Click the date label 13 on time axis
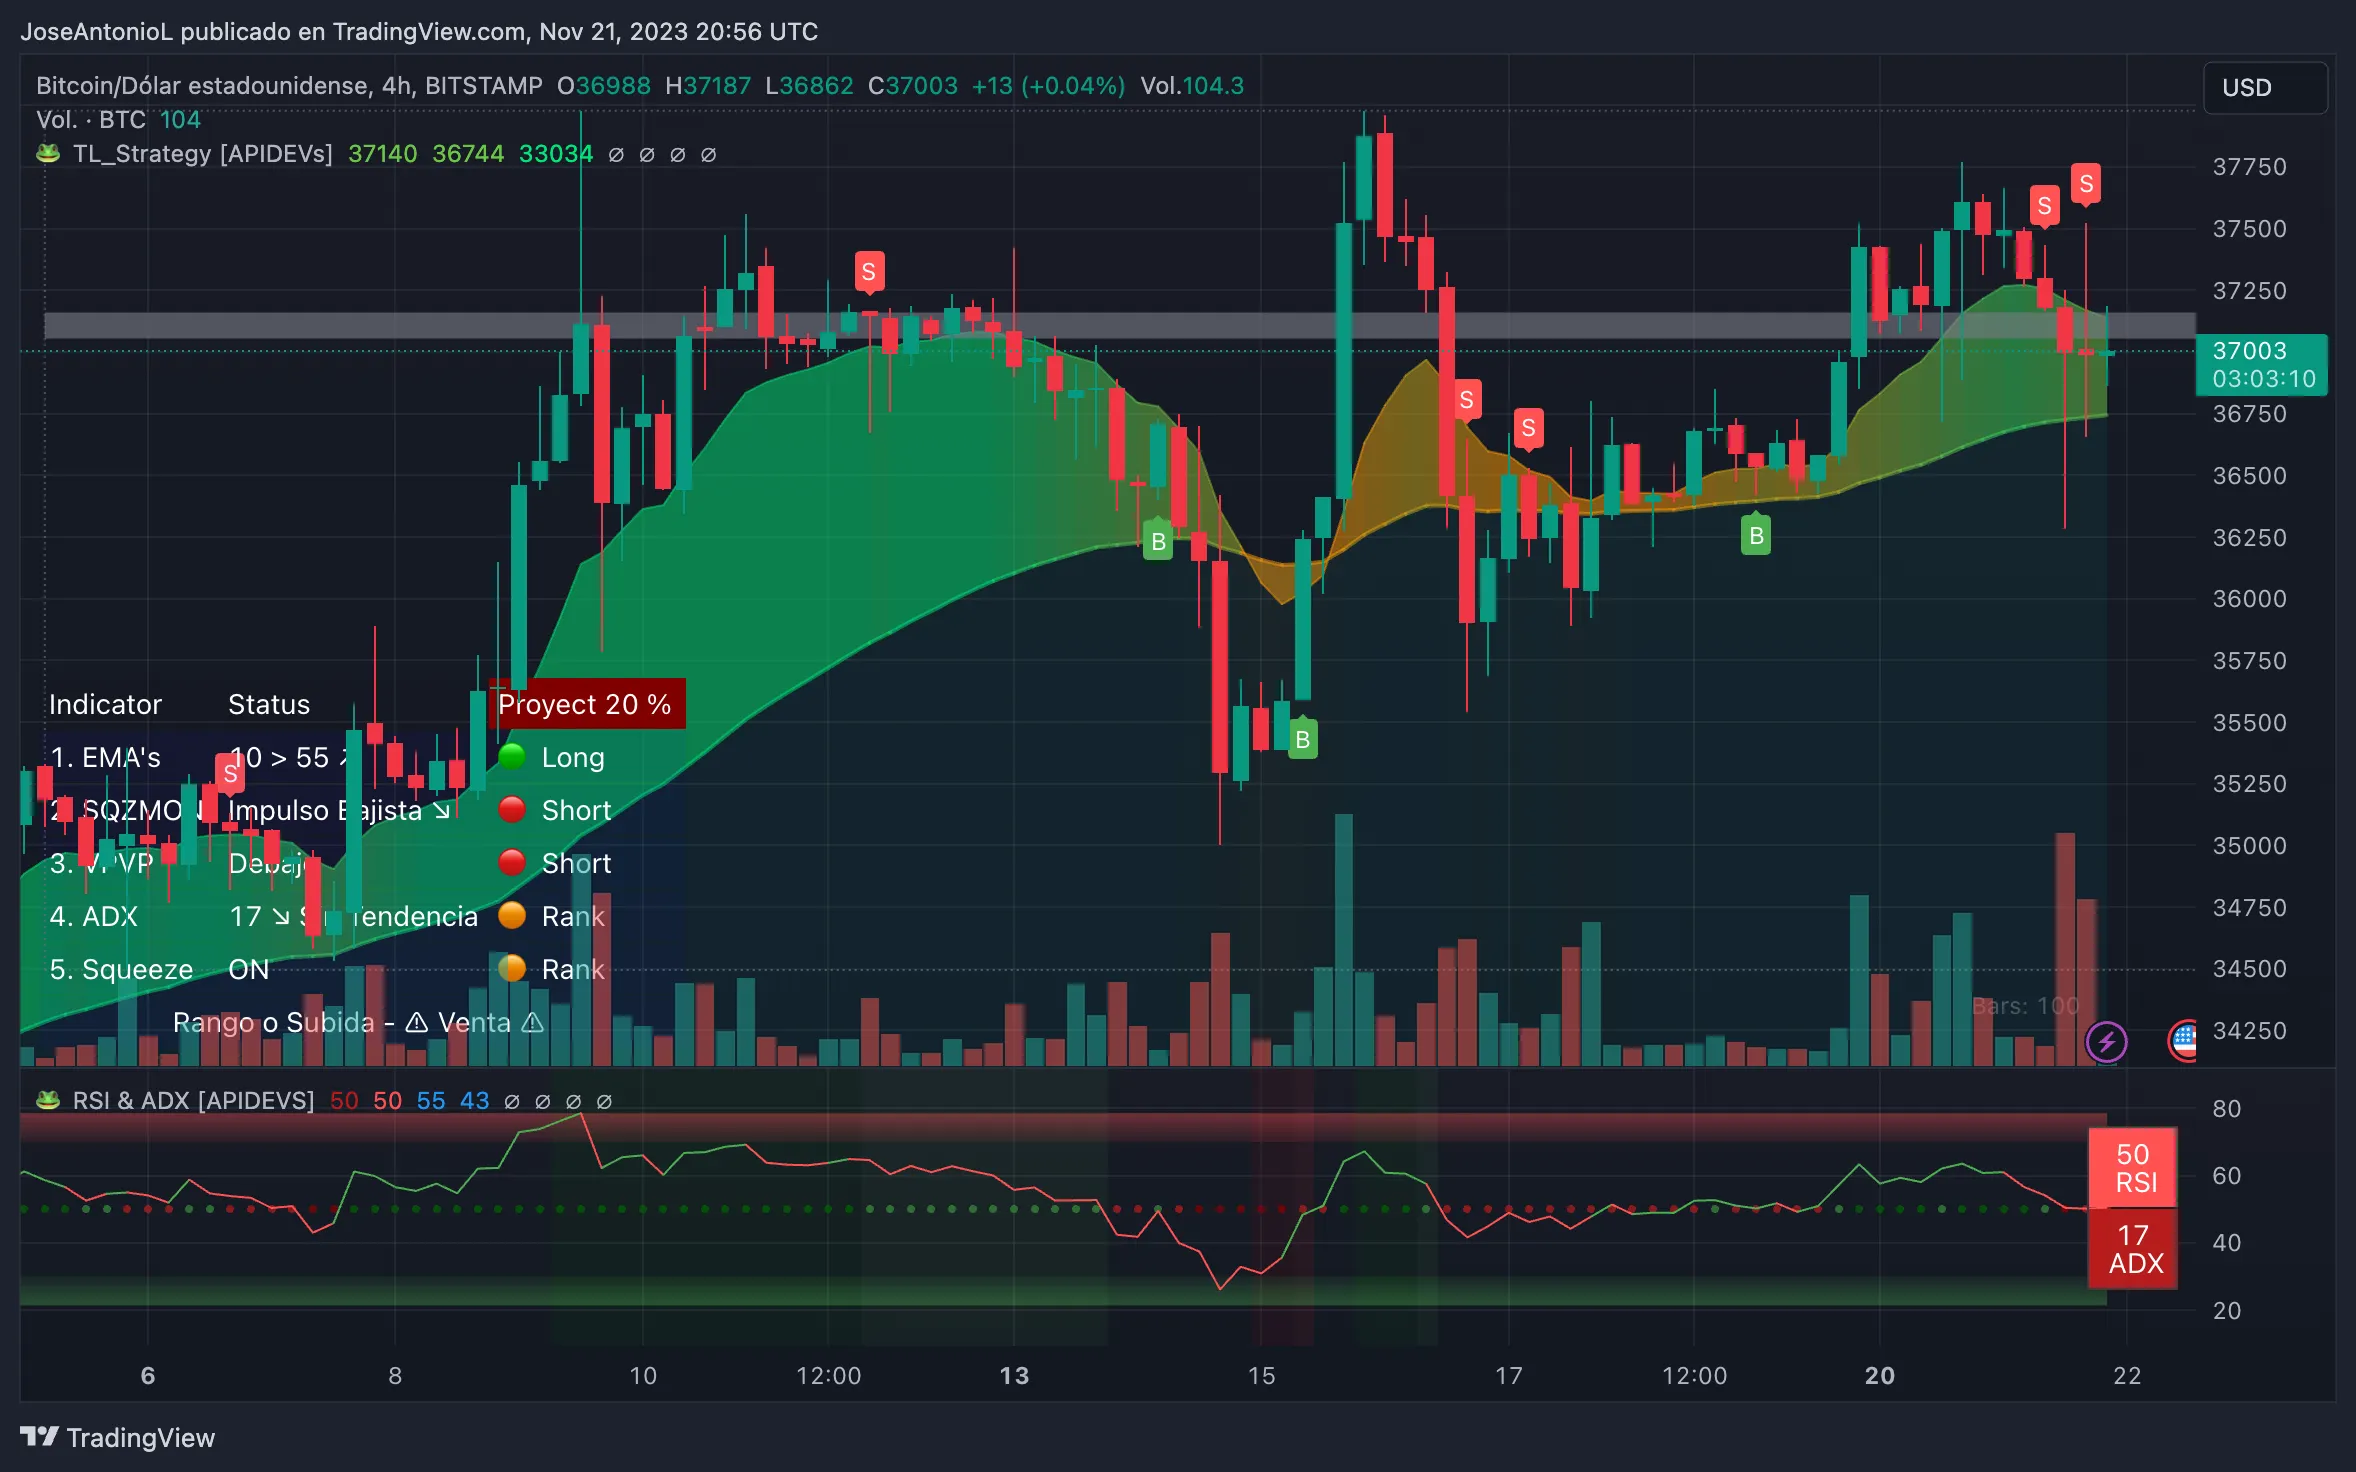2356x1472 pixels. [x=1013, y=1376]
